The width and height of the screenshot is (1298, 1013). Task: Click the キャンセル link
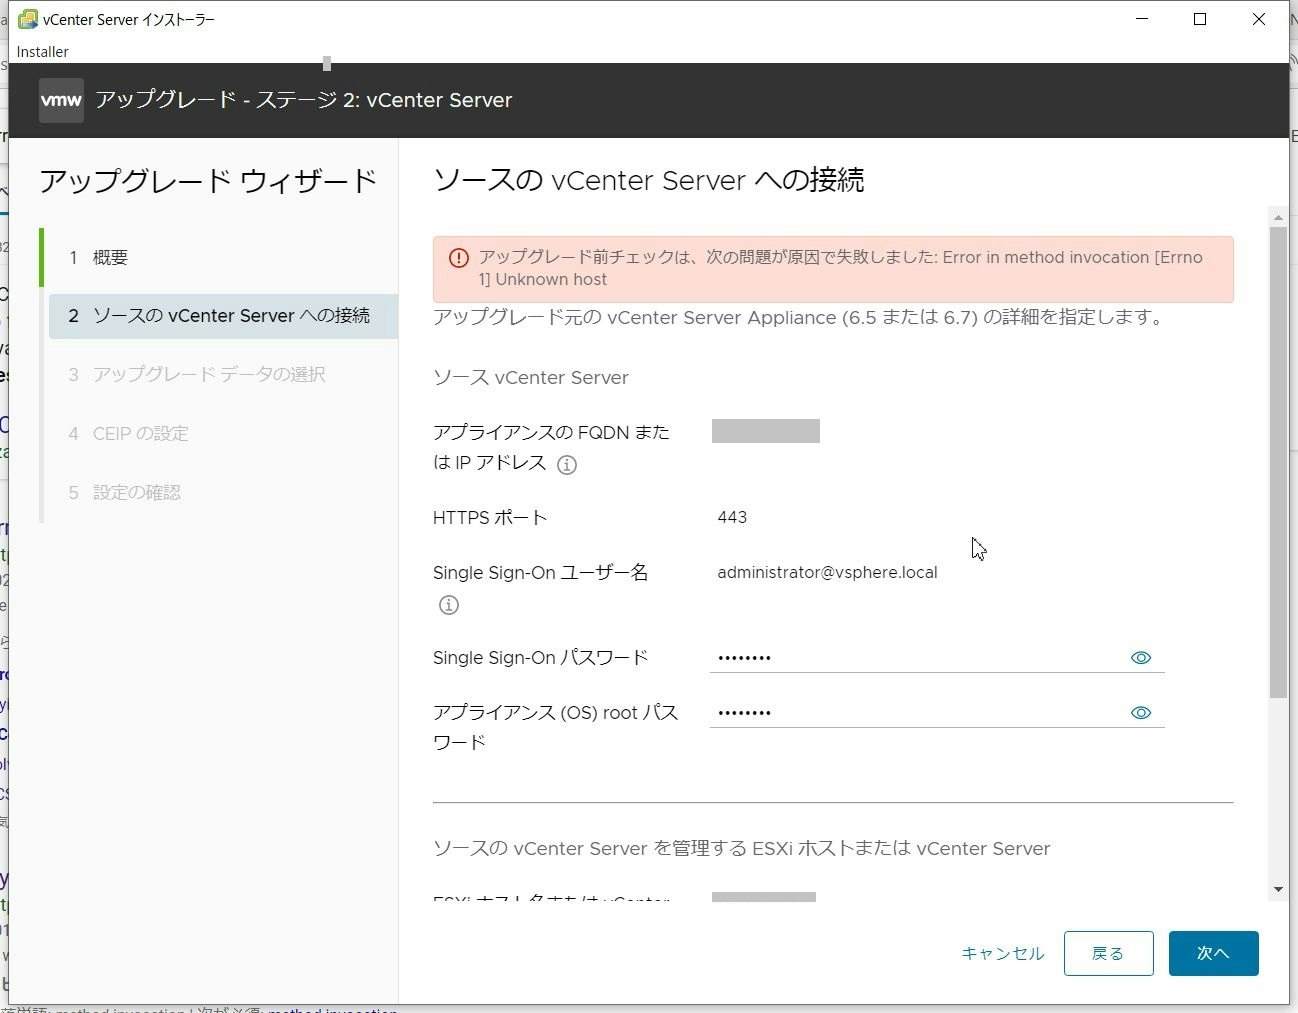(1003, 953)
